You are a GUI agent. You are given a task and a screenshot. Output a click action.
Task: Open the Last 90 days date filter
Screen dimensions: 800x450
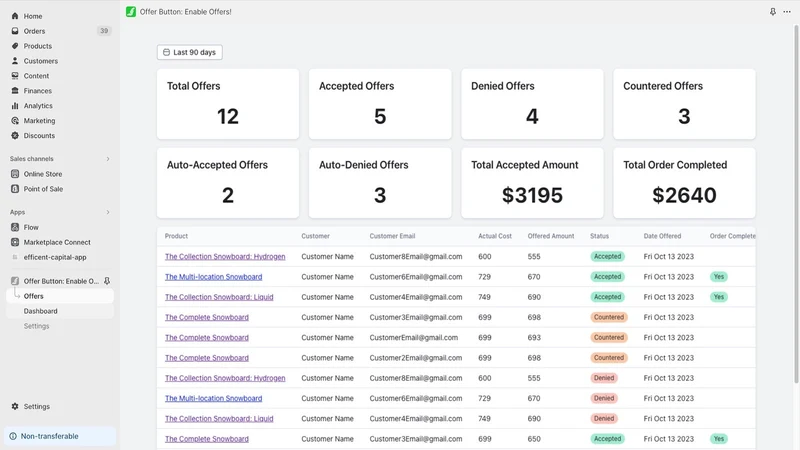coord(190,52)
